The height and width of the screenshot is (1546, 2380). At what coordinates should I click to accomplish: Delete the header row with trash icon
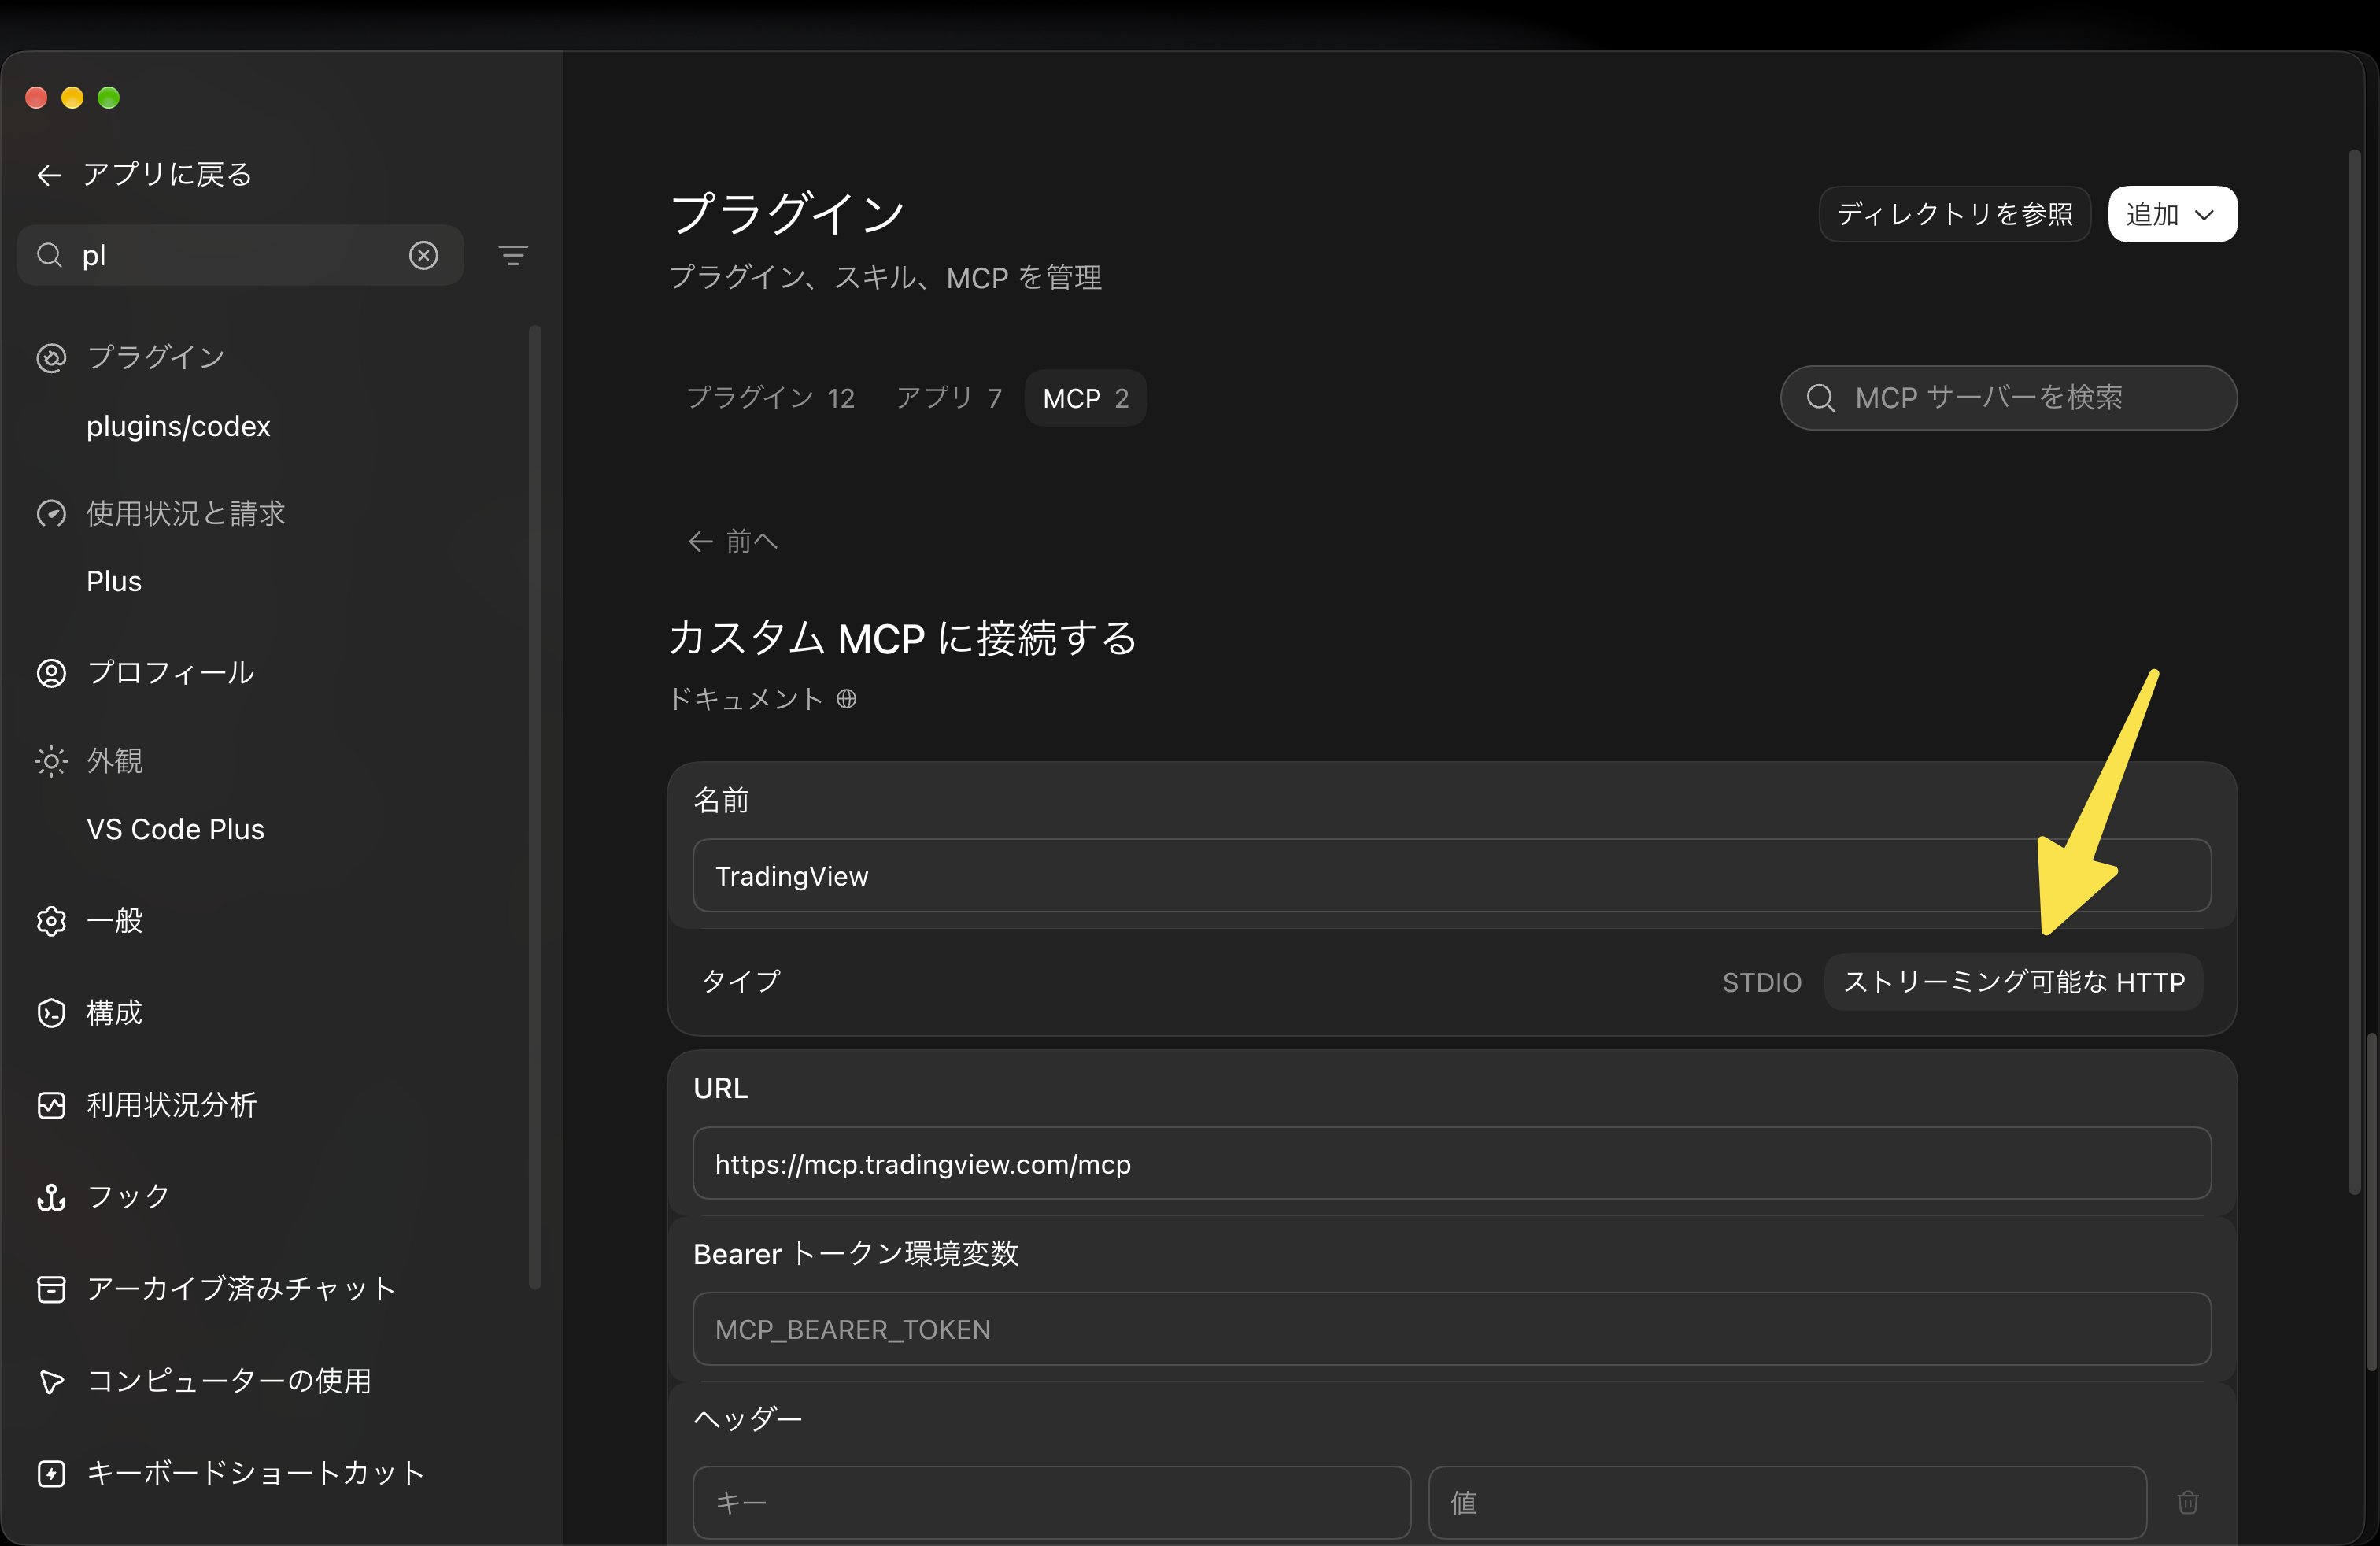click(2187, 1502)
